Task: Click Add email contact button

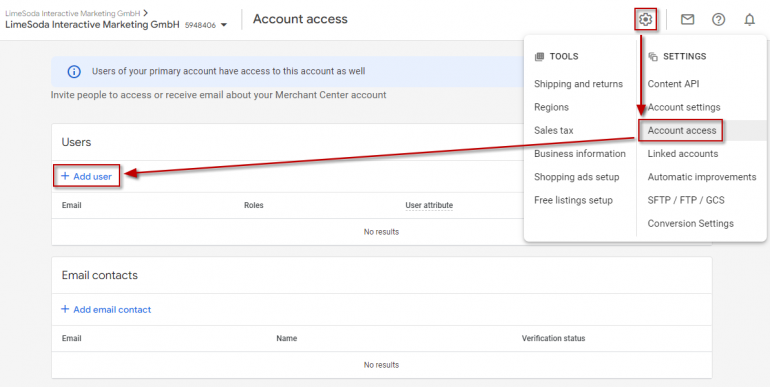Action: [x=106, y=309]
